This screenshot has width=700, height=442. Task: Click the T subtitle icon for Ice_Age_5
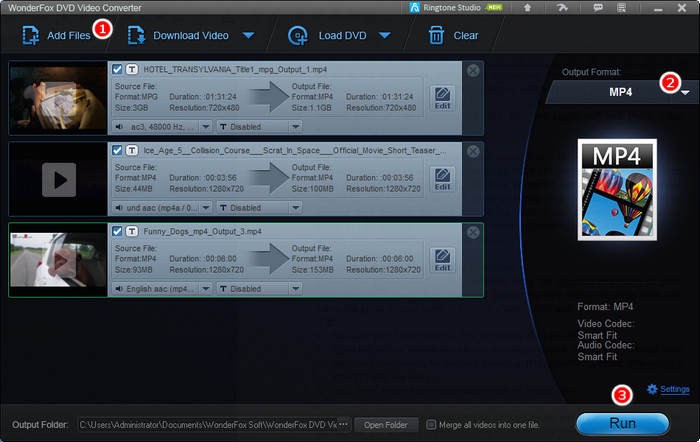[132, 150]
